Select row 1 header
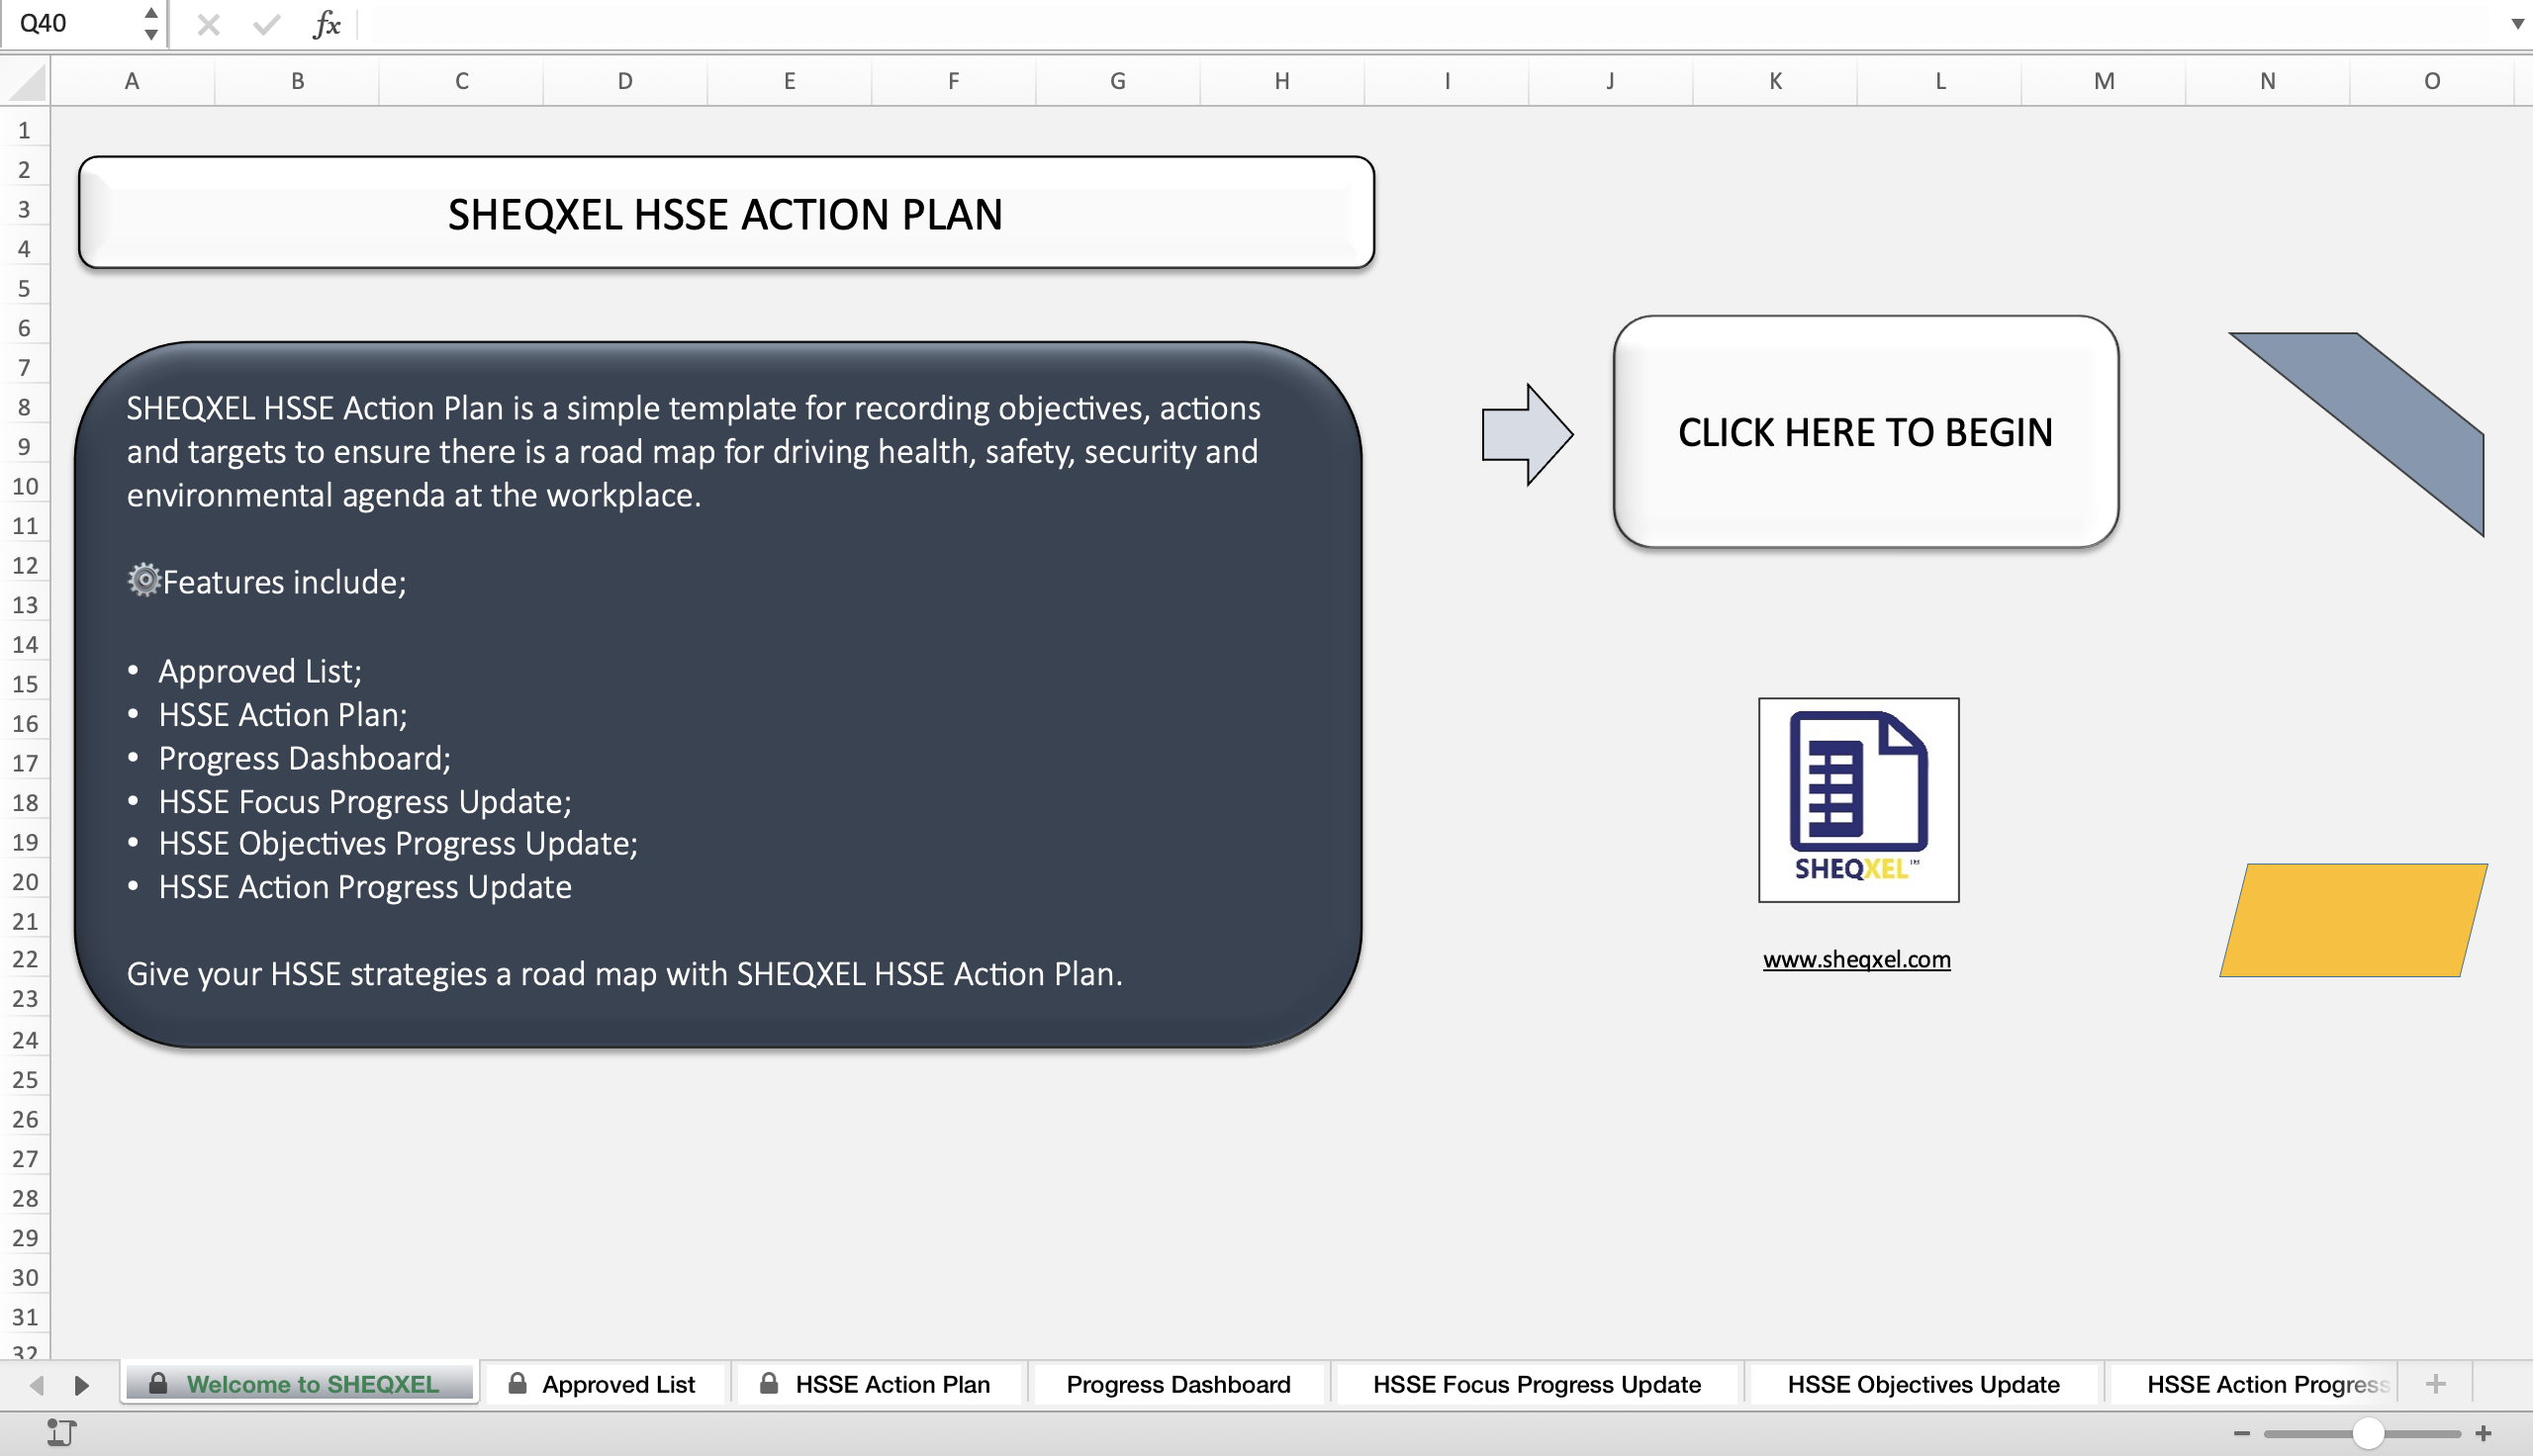The height and width of the screenshot is (1456, 2533). pos(25,130)
